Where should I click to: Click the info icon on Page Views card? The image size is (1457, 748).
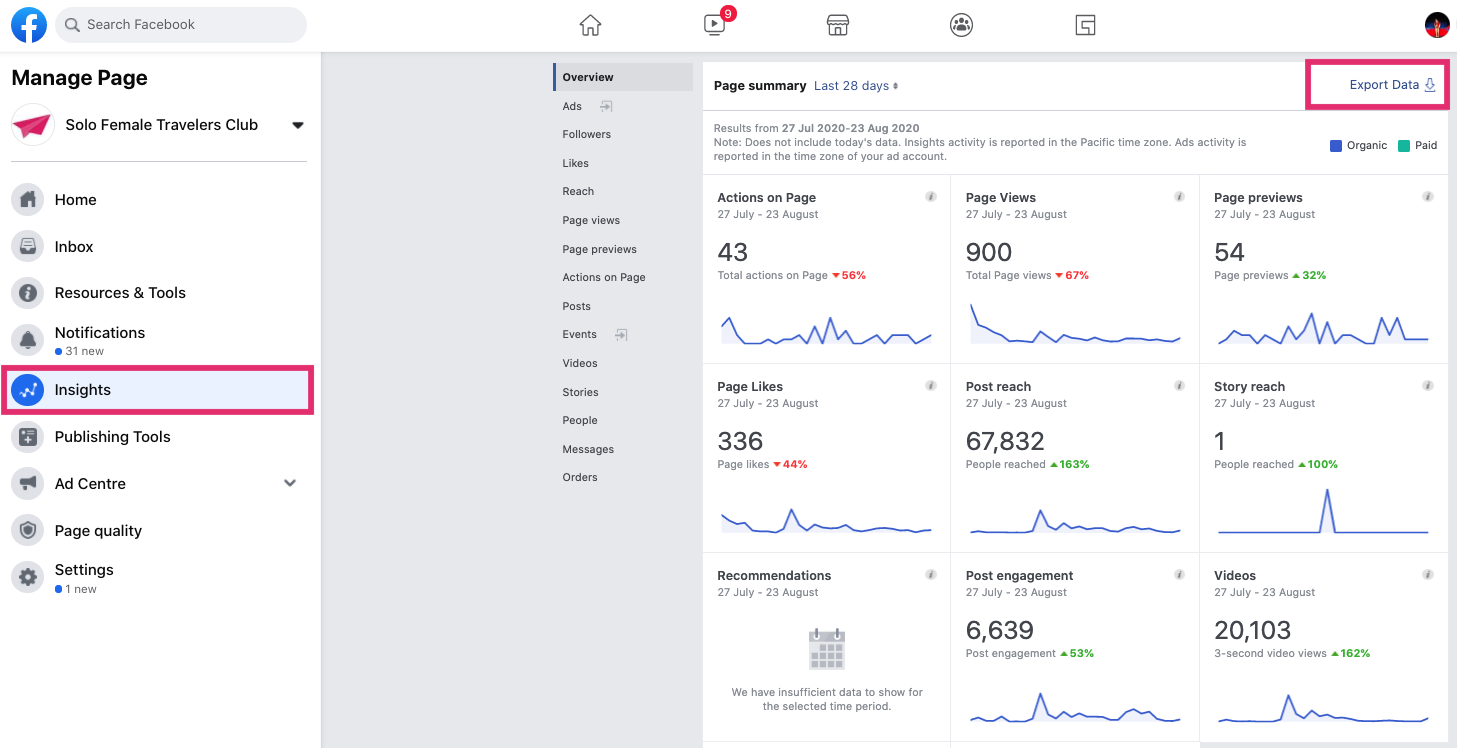coord(1179,197)
